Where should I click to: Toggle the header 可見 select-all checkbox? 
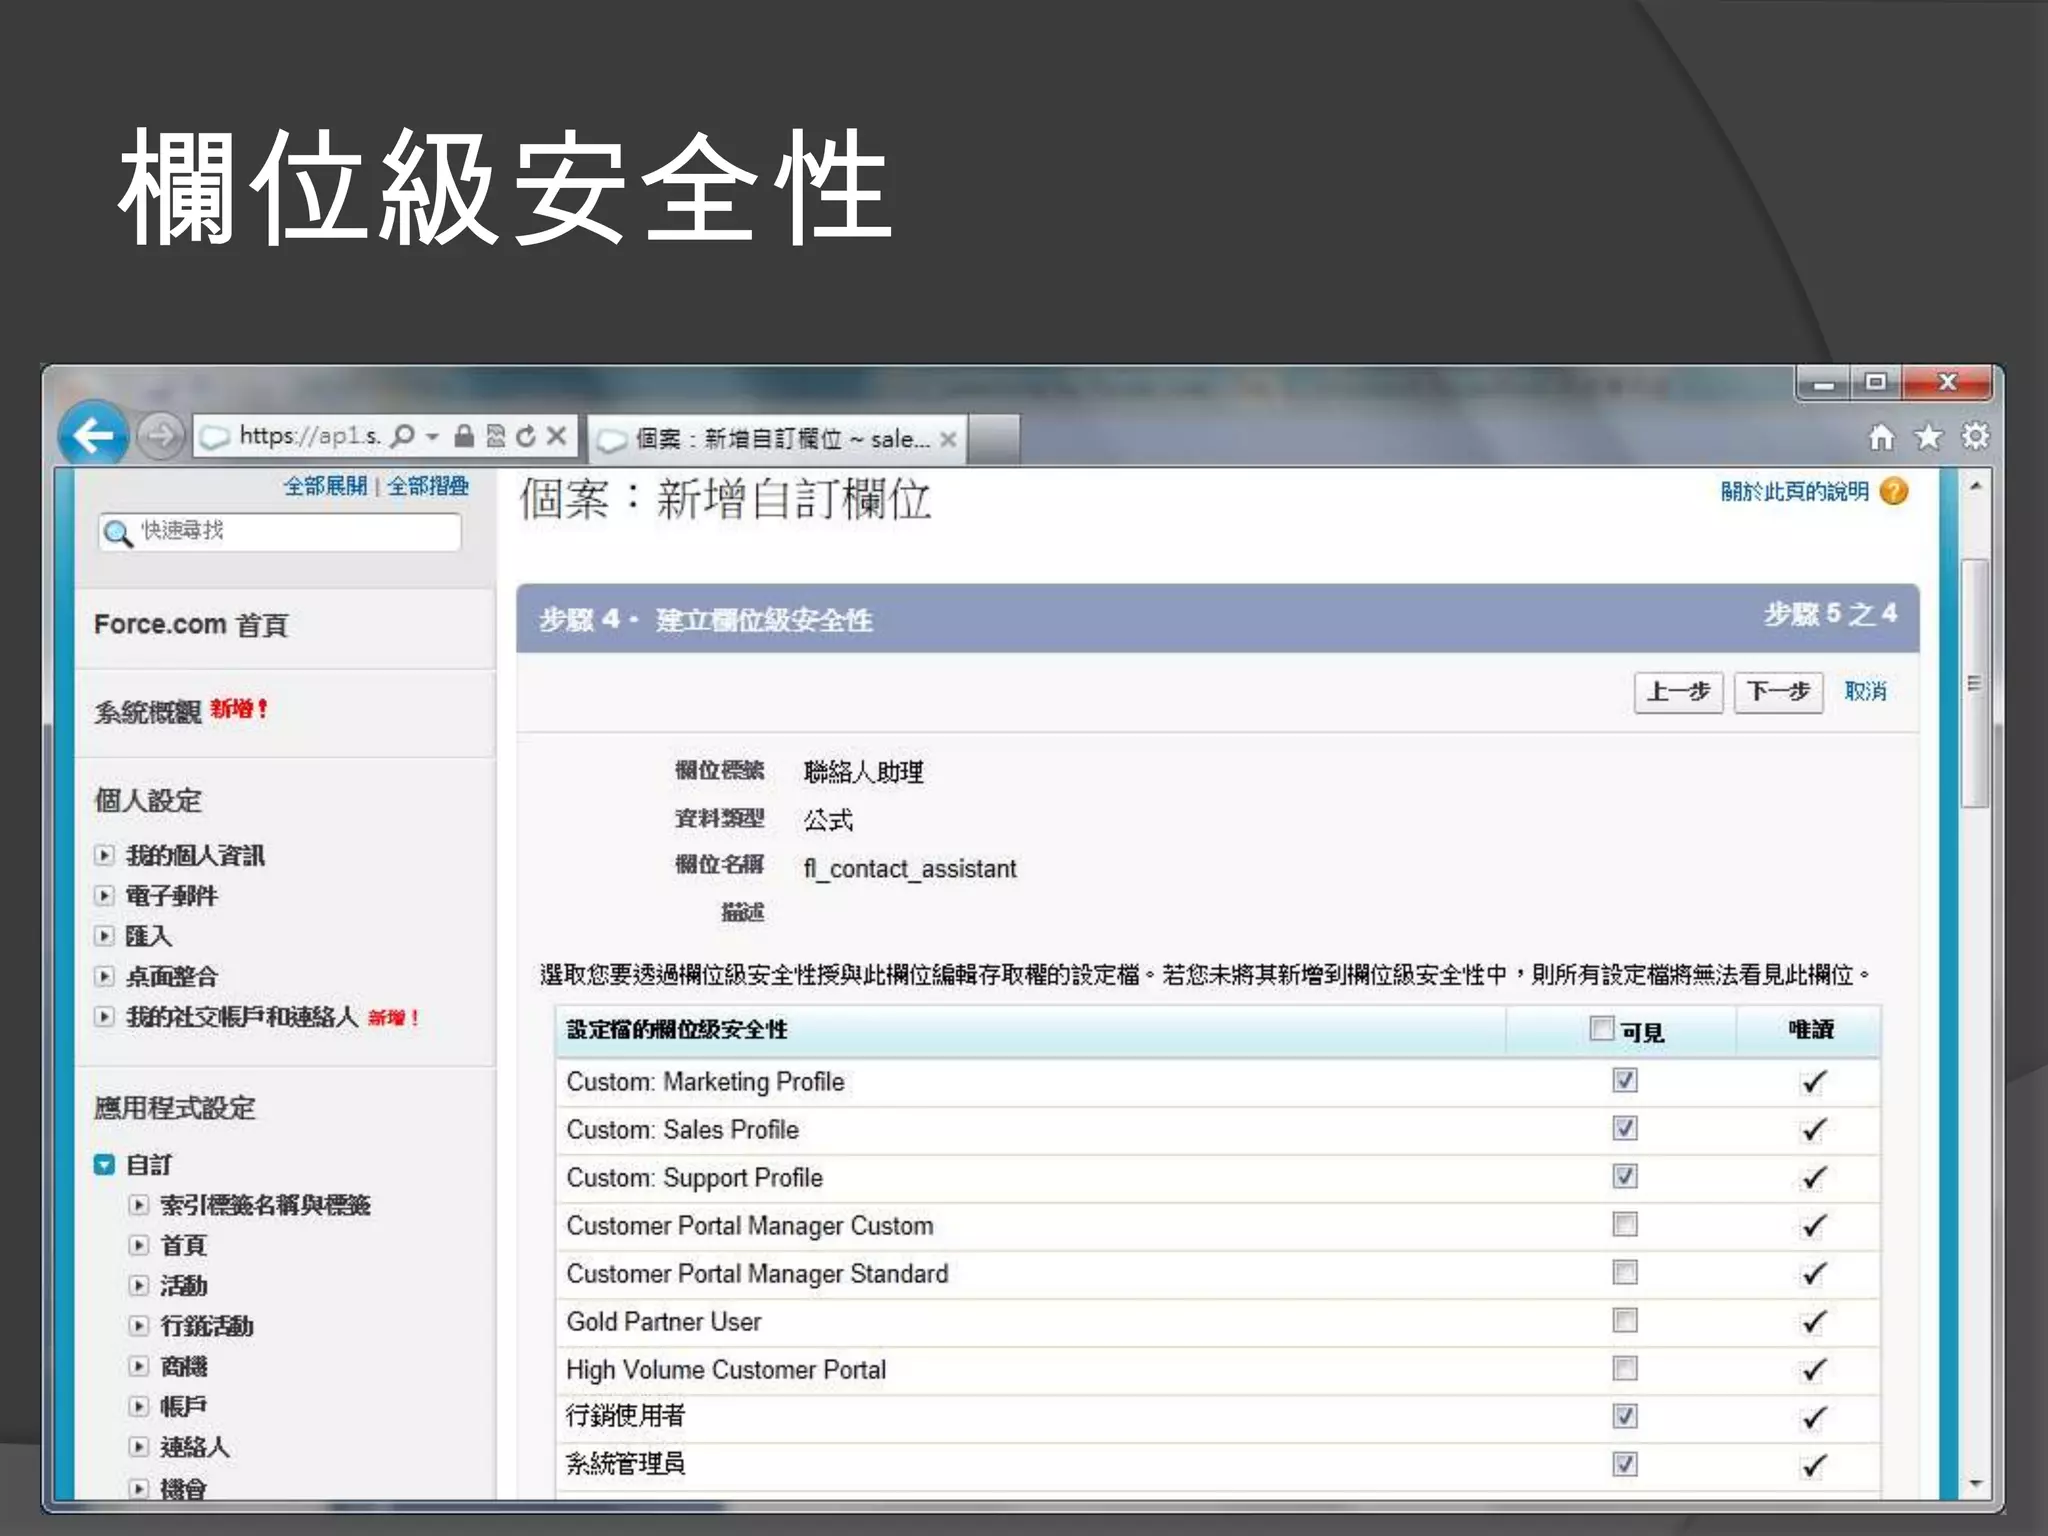1601,1029
